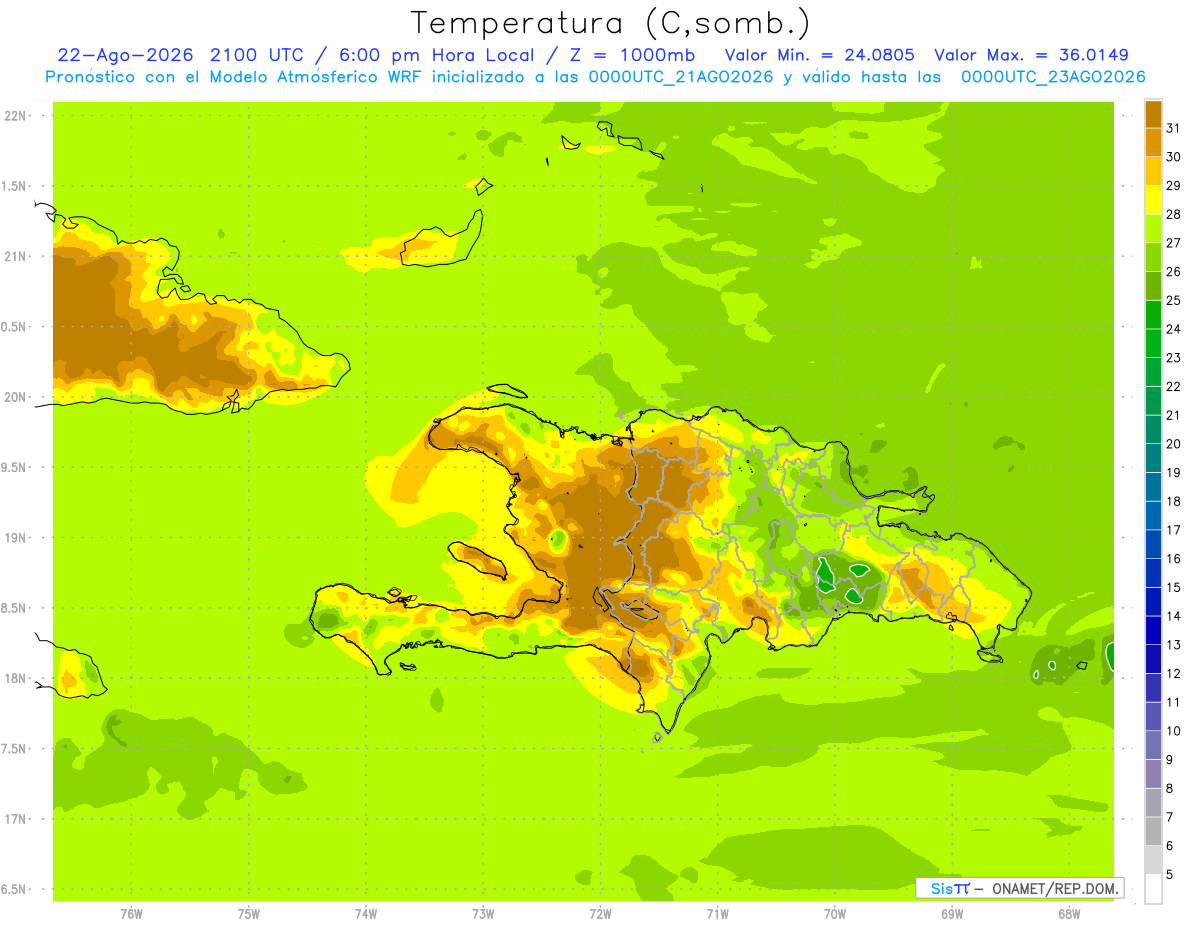The width and height of the screenshot is (1200, 927).
Task: Click the '28' label on the color scale
Action: click(1174, 214)
